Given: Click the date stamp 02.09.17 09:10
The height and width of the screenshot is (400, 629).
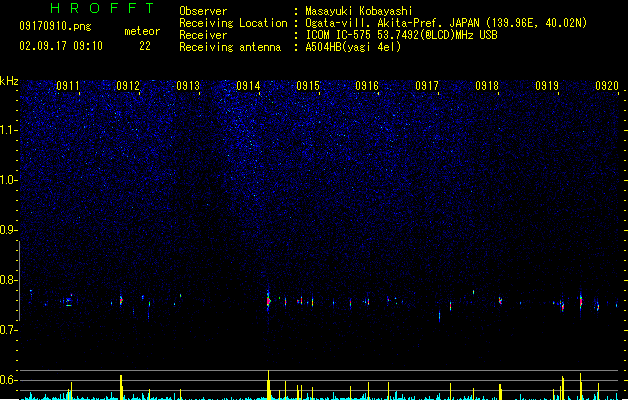Looking at the screenshot, I should coord(61,46).
